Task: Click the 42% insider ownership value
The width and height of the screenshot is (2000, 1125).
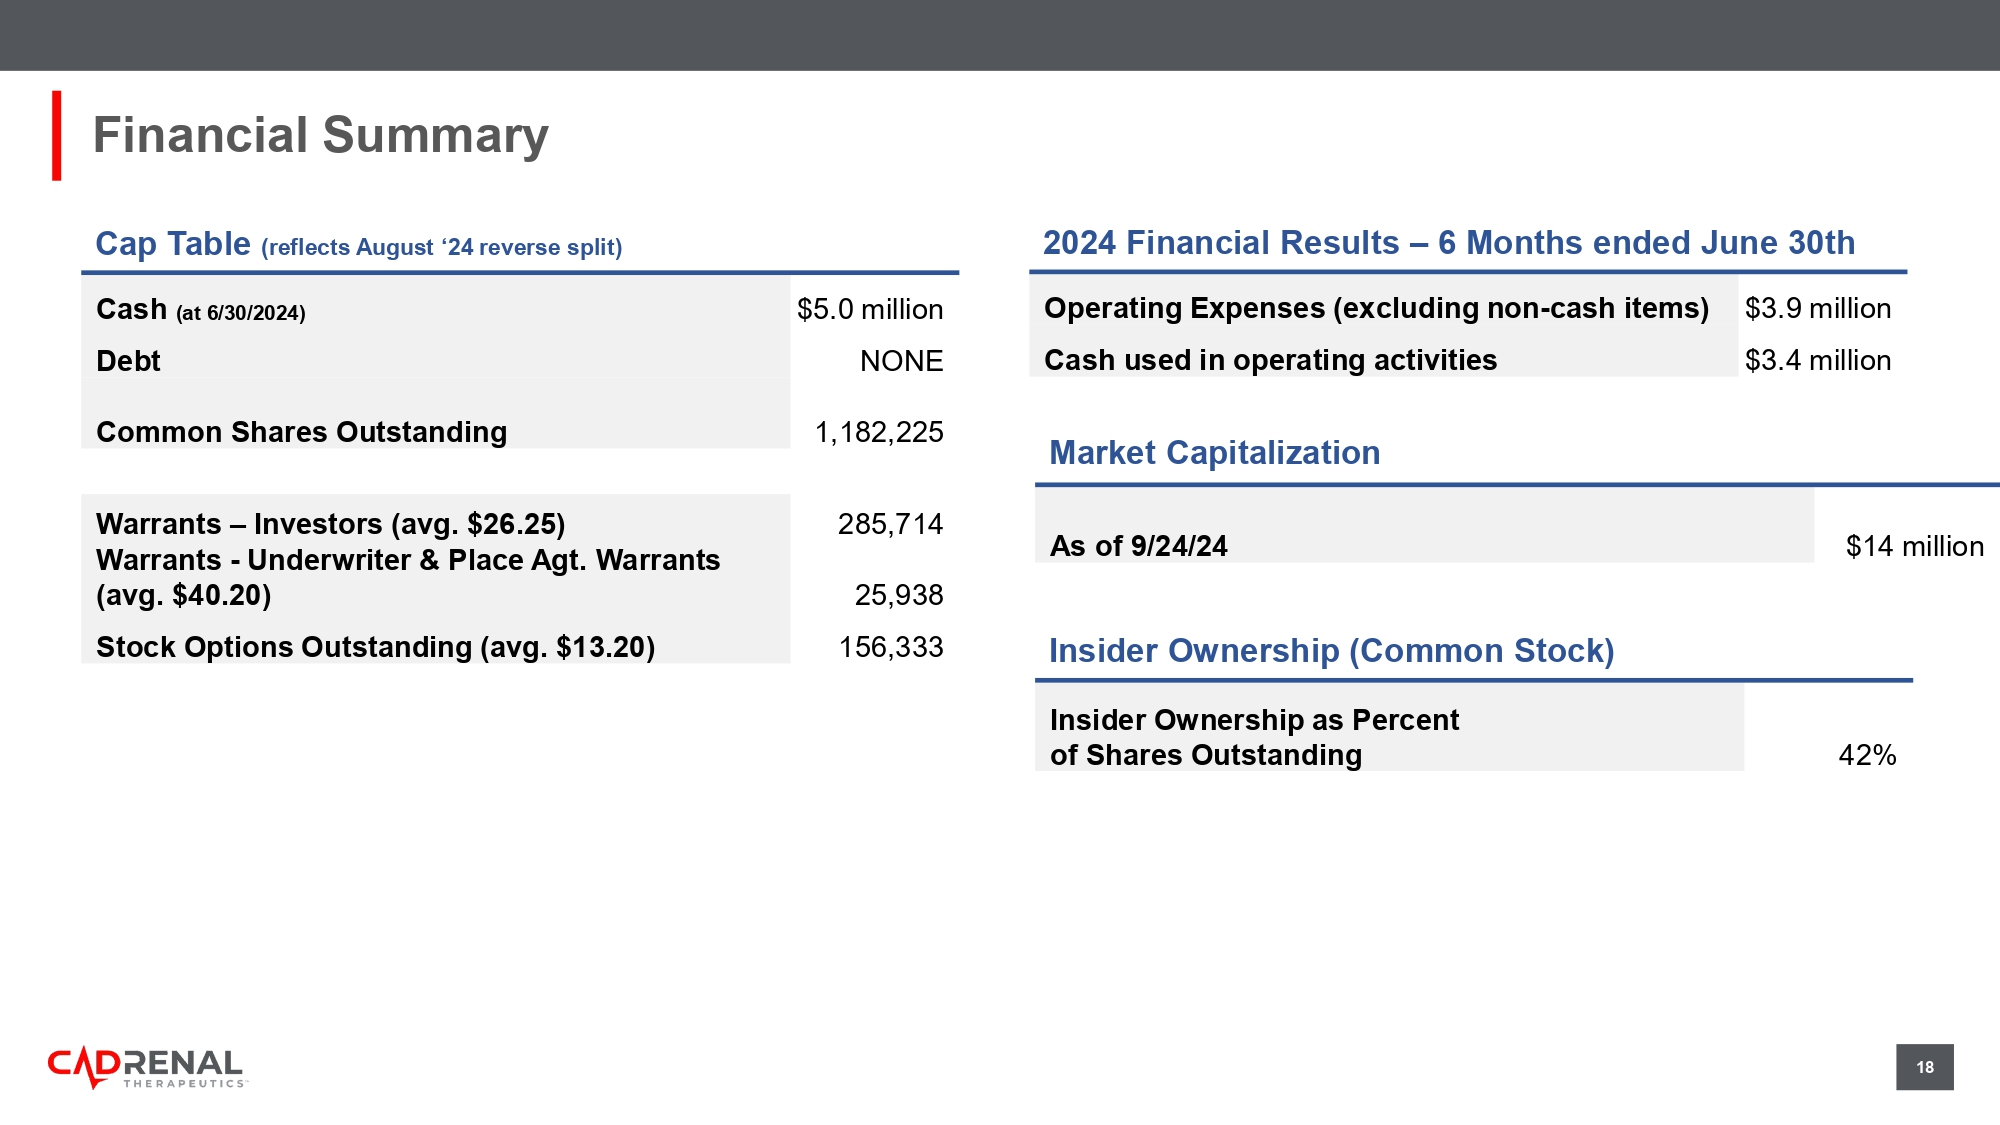Action: point(1867,755)
